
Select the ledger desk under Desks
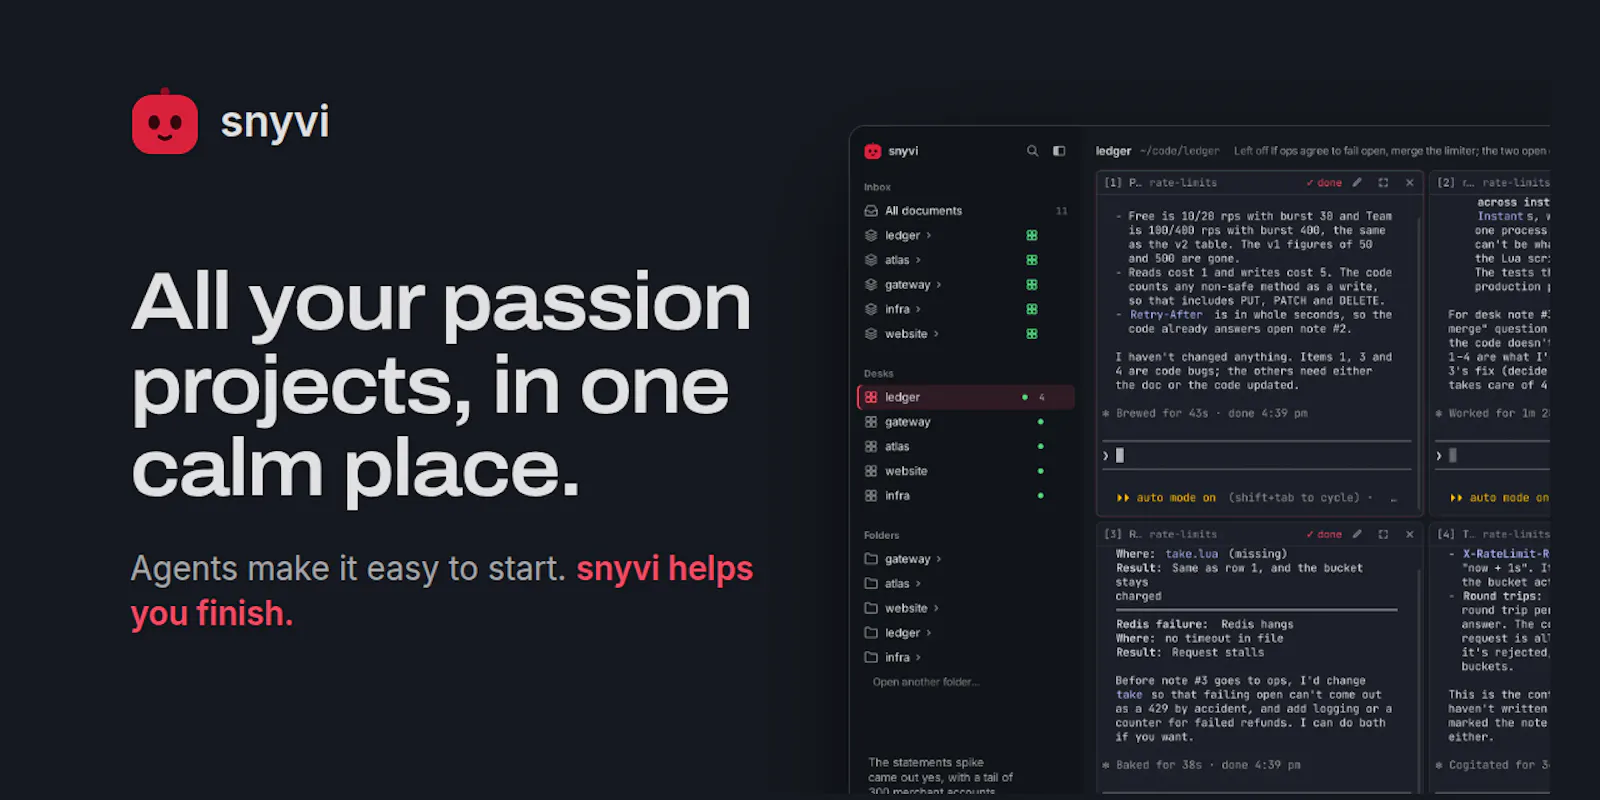tap(965, 397)
